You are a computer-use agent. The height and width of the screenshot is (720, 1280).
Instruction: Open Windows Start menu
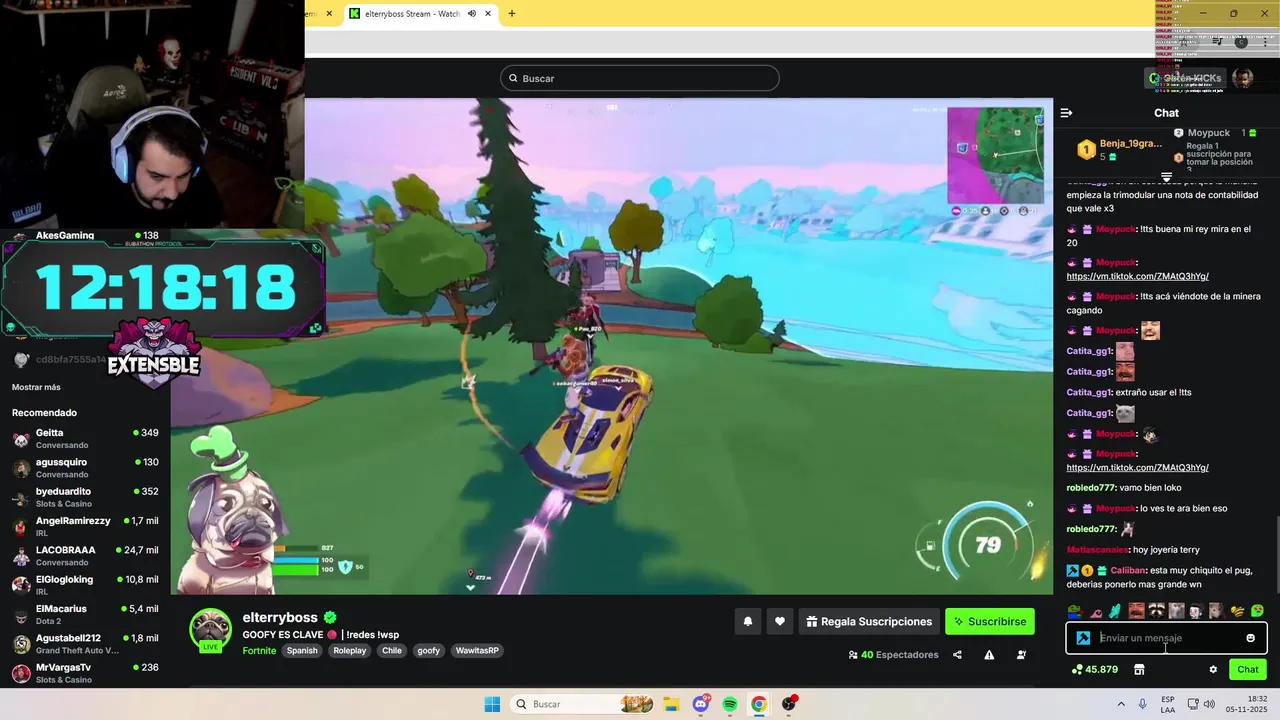point(492,704)
